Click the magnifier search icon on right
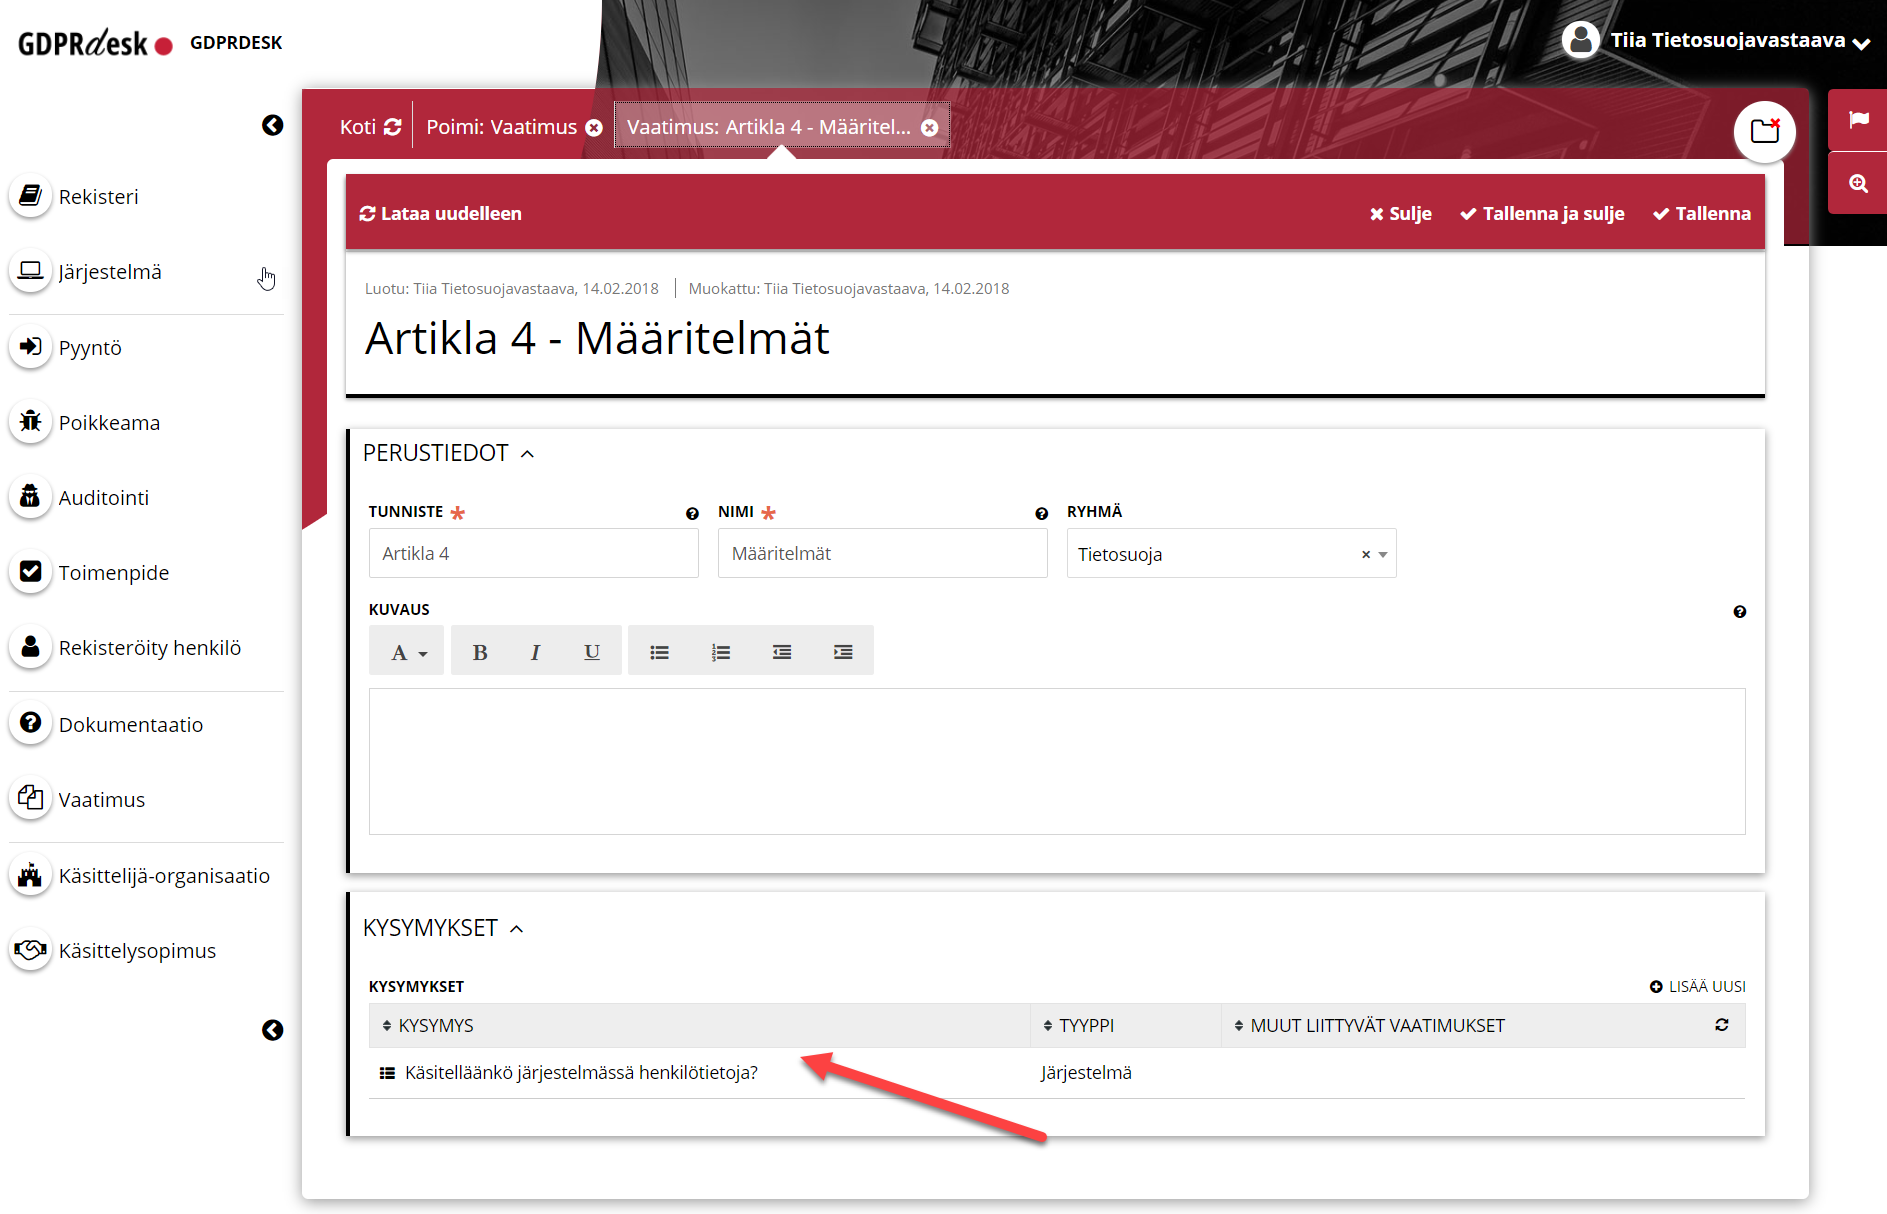Screen dimensions: 1887x1214 click(x=1857, y=184)
